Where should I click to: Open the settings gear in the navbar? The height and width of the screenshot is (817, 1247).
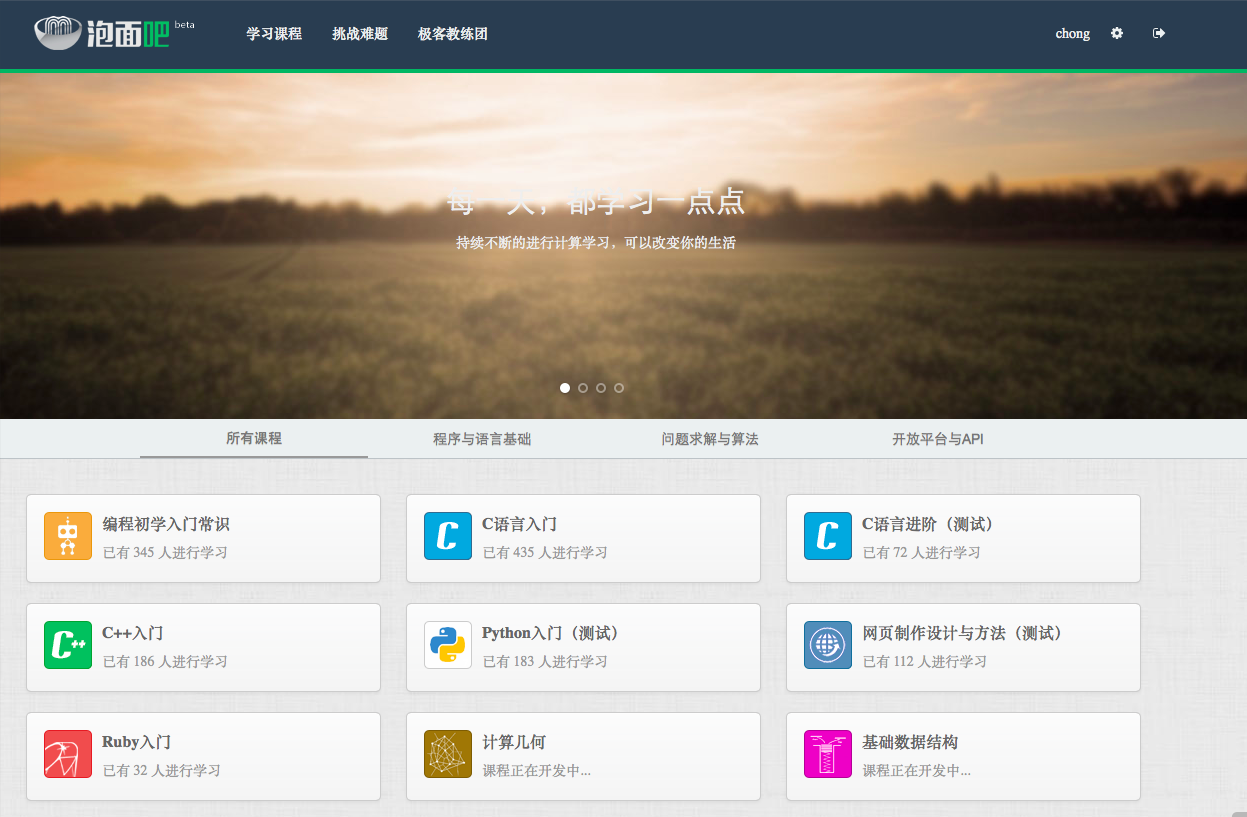(1116, 33)
